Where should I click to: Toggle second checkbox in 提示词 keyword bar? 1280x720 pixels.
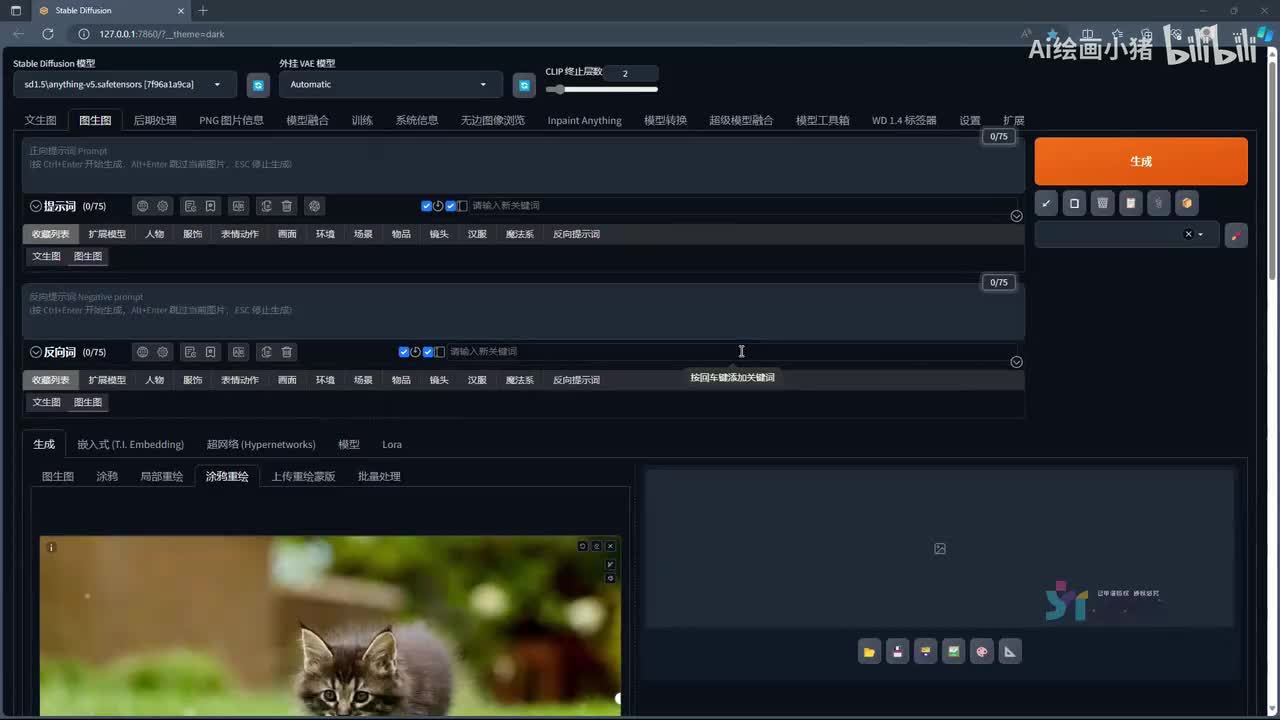click(x=451, y=206)
